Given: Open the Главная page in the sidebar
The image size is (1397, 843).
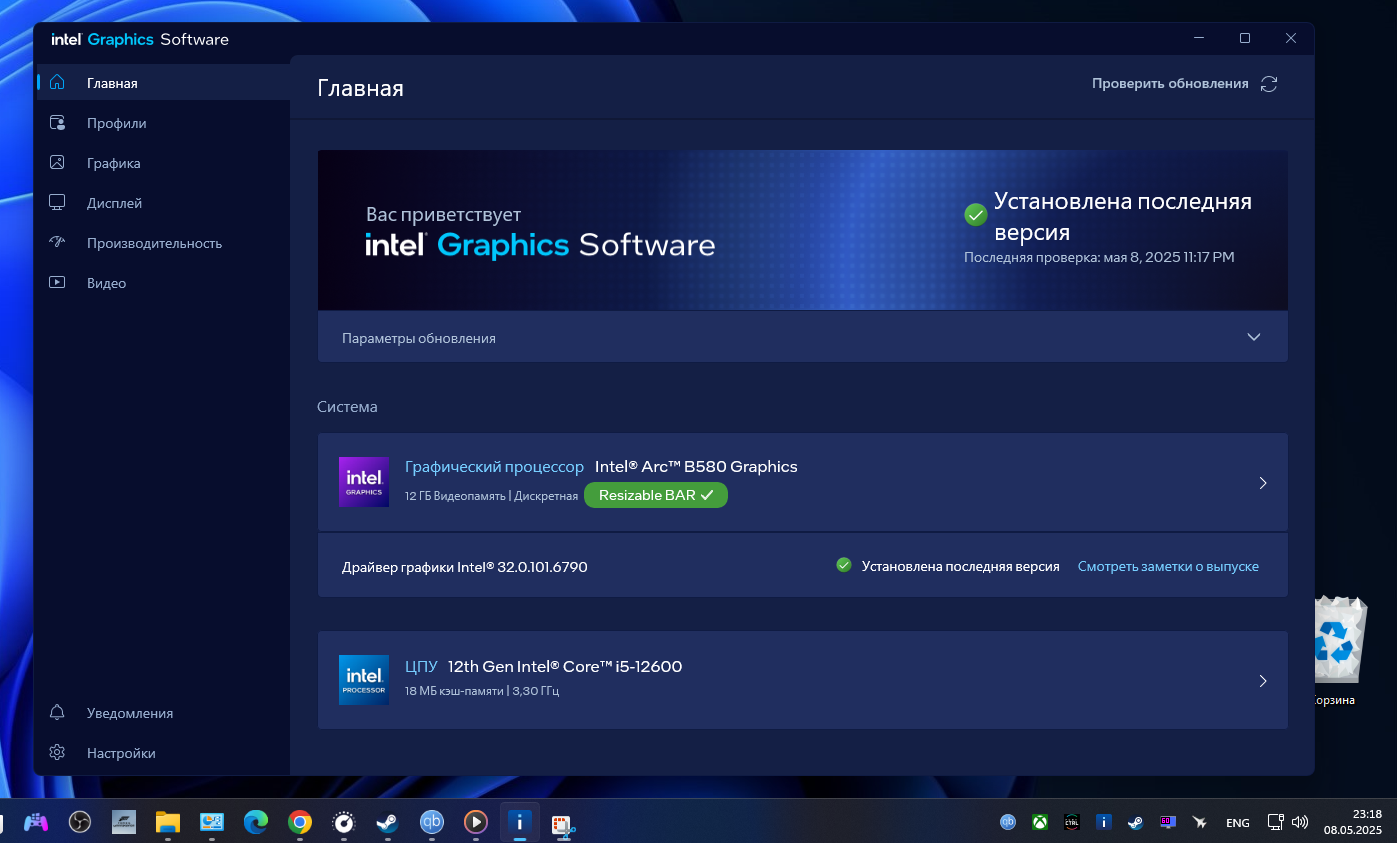Looking at the screenshot, I should click(163, 83).
